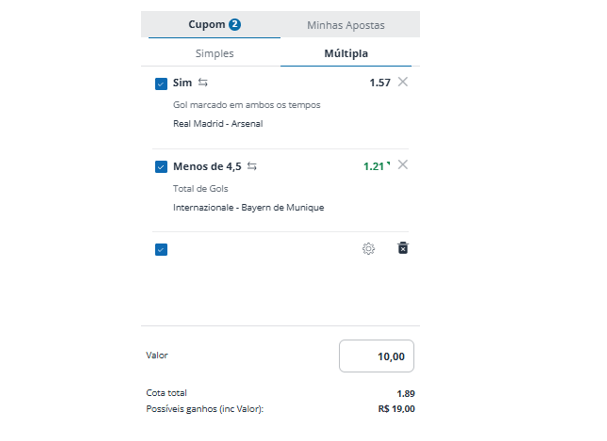Viewport: 607px width, 441px height.
Task: Uncheck the Sim bet checkbox
Action: pyautogui.click(x=161, y=84)
